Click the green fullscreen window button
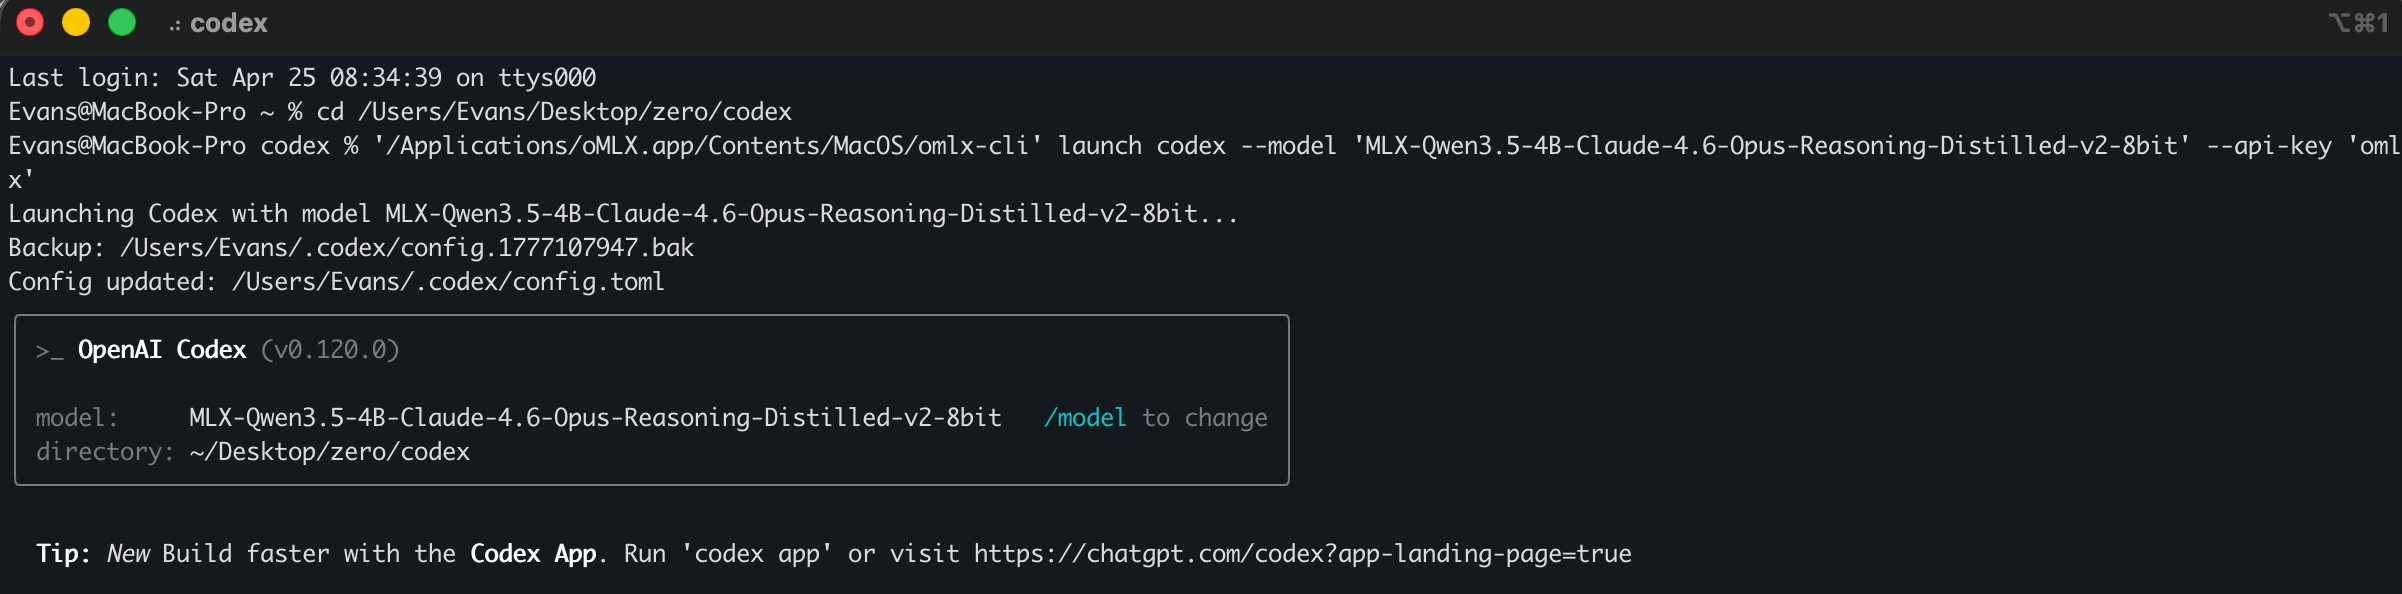This screenshot has height=594, width=2402. click(x=122, y=22)
